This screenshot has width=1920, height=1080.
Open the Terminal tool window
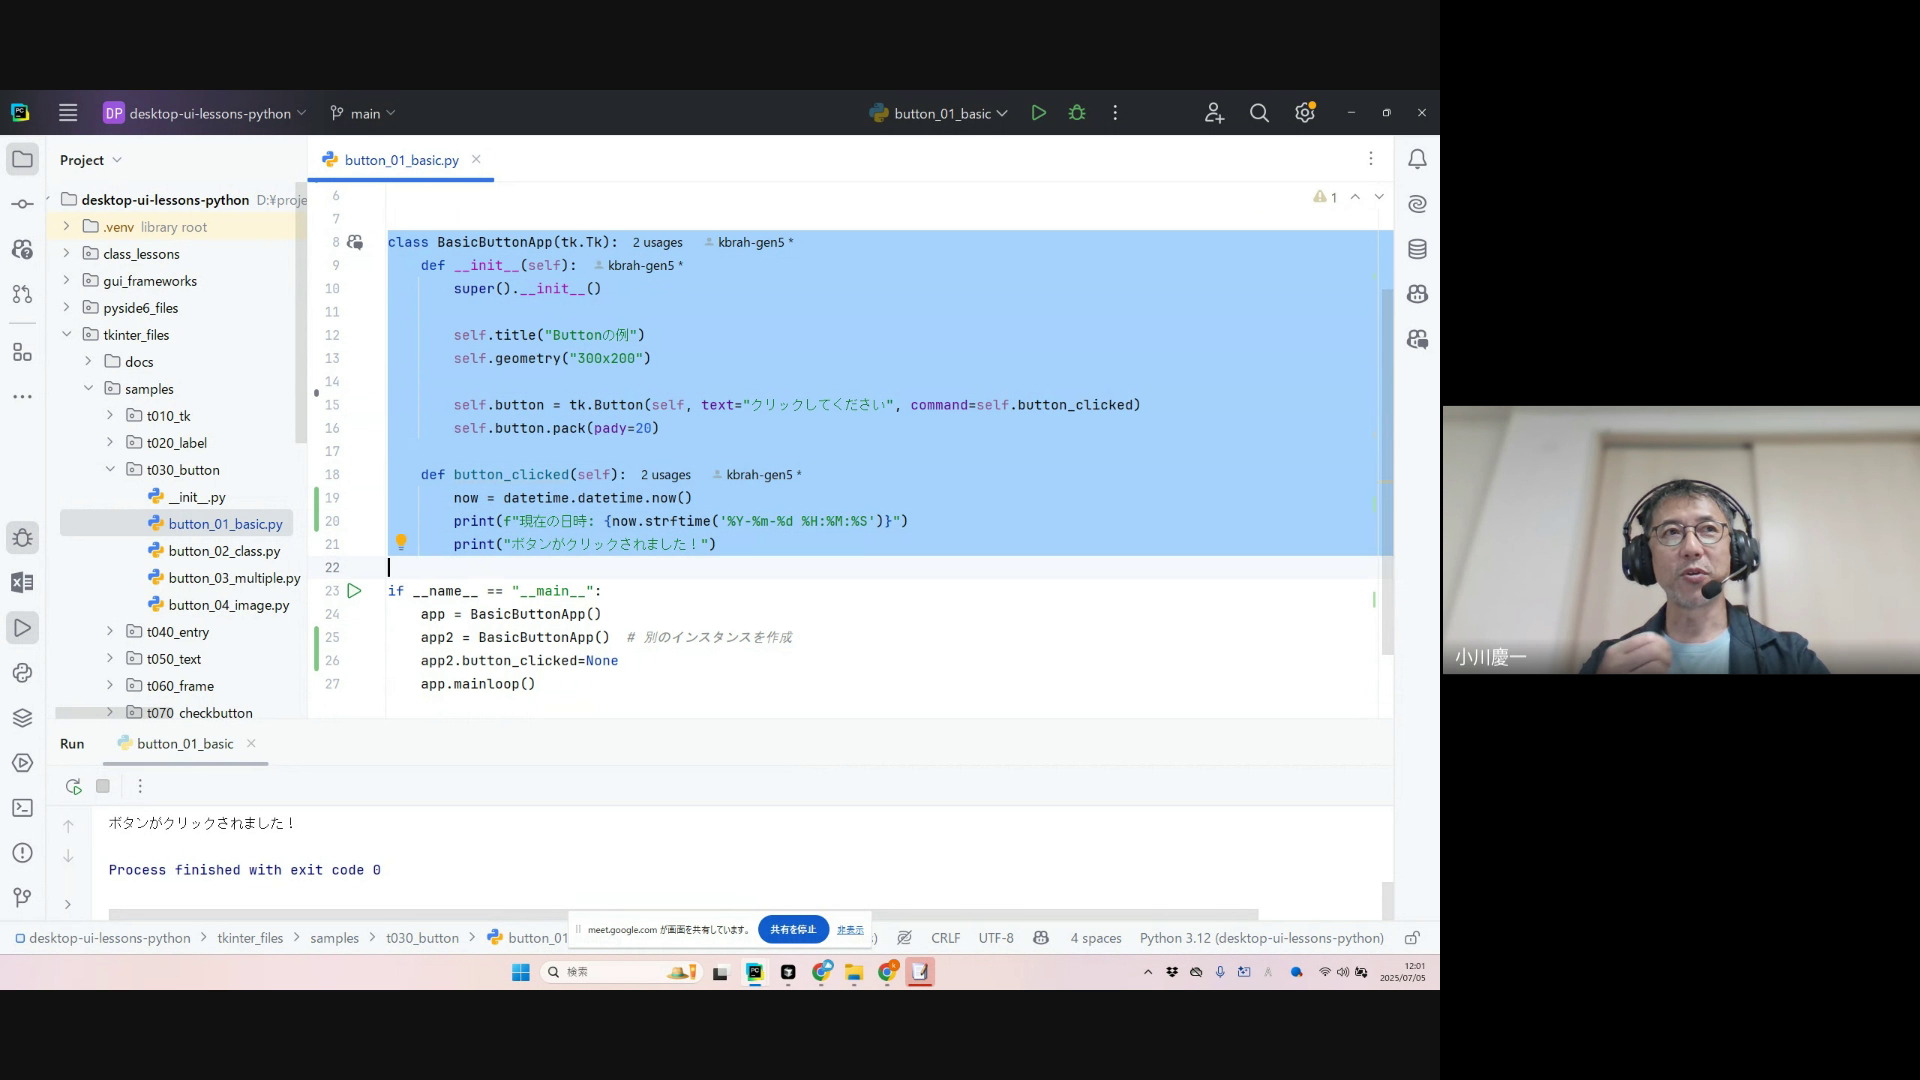click(x=22, y=808)
